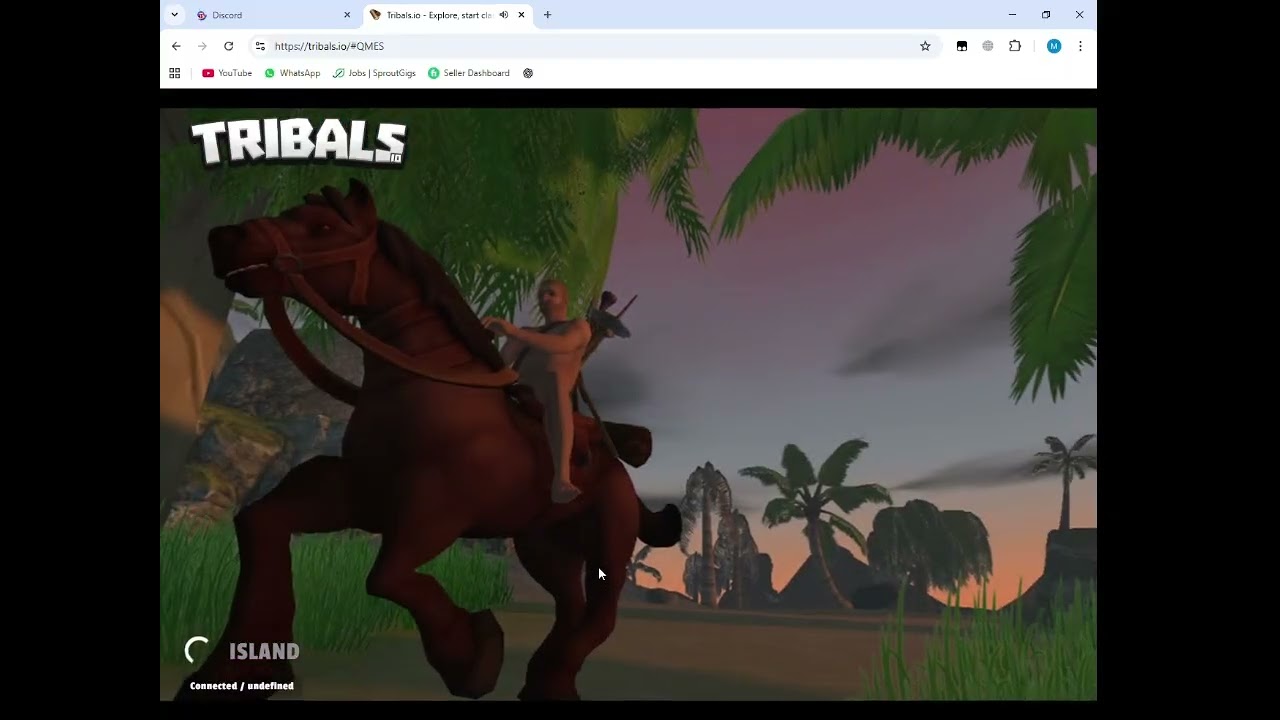
Task: Open Chrome three-dot menu
Action: [x=1080, y=46]
